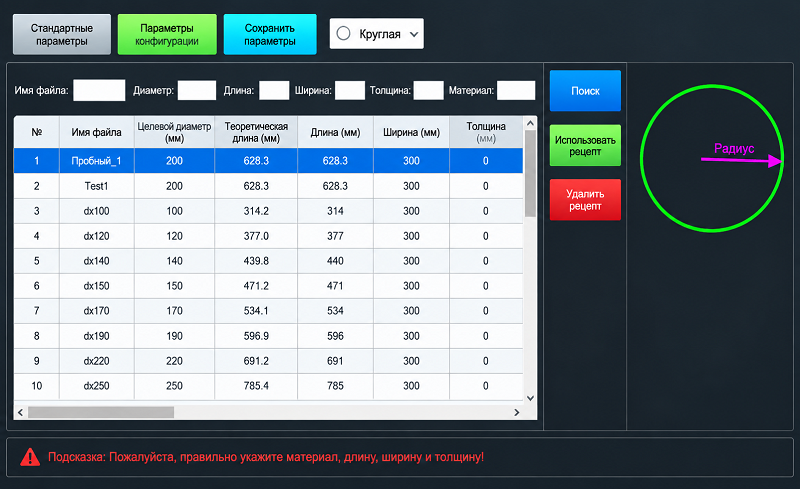
Task: Focus the Имя файла input field
Action: 99,90
